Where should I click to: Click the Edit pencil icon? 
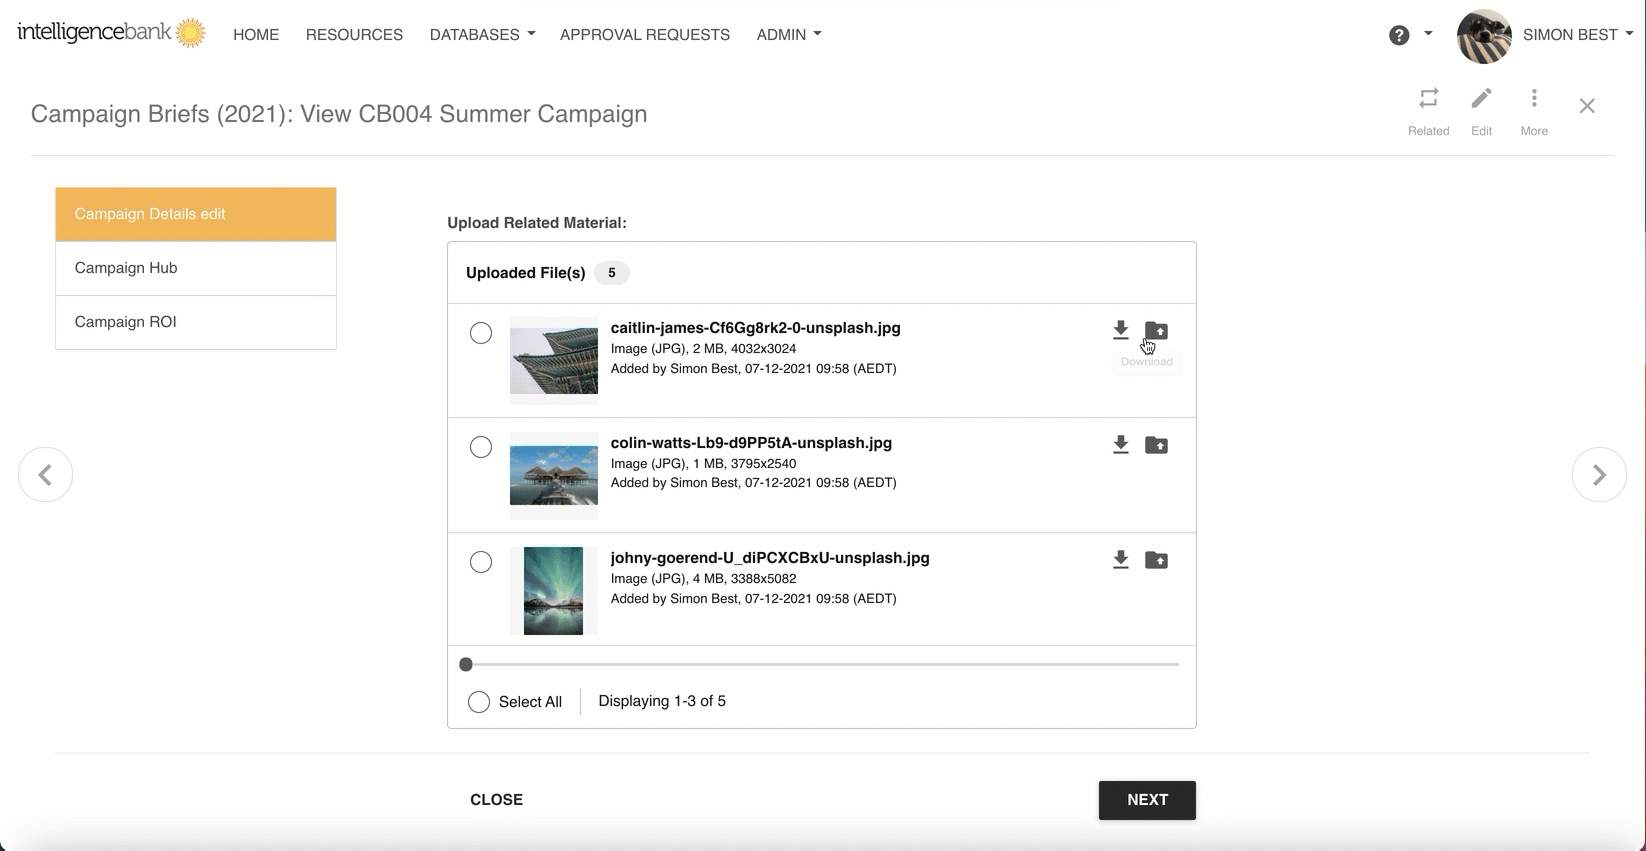click(1481, 99)
